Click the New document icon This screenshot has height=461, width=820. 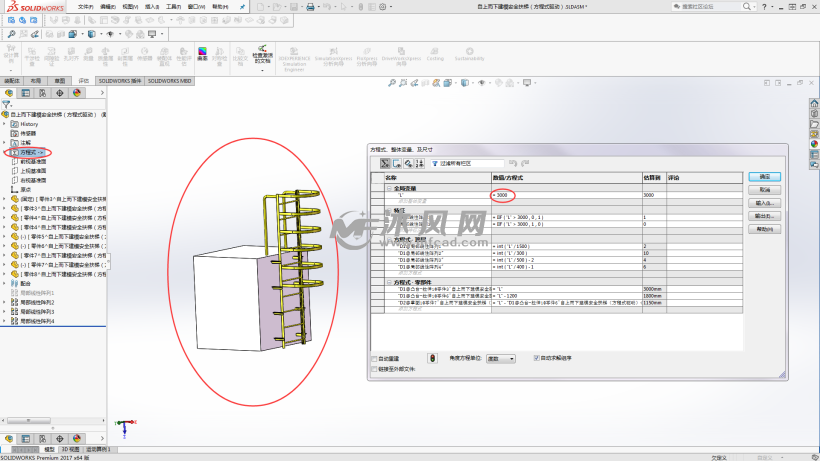[x=261, y=7]
